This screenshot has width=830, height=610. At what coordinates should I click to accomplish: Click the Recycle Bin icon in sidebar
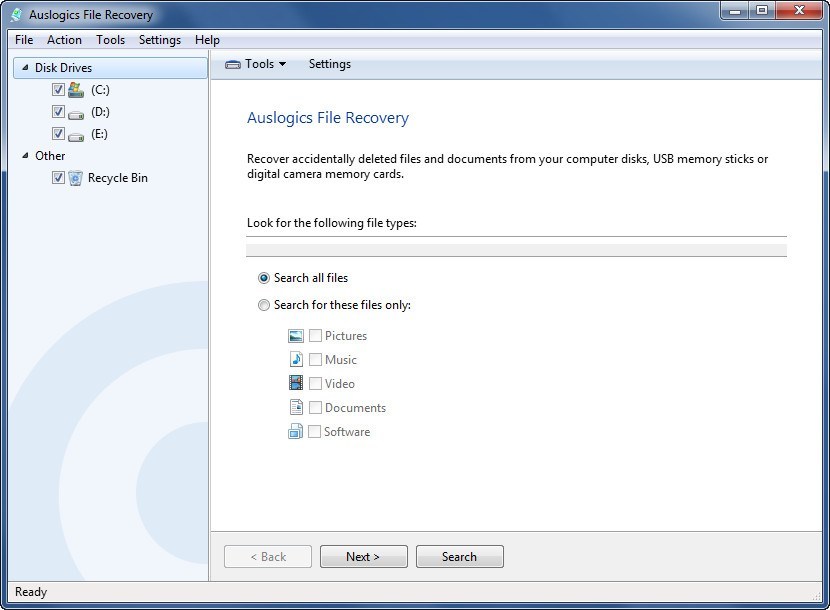tap(76, 177)
